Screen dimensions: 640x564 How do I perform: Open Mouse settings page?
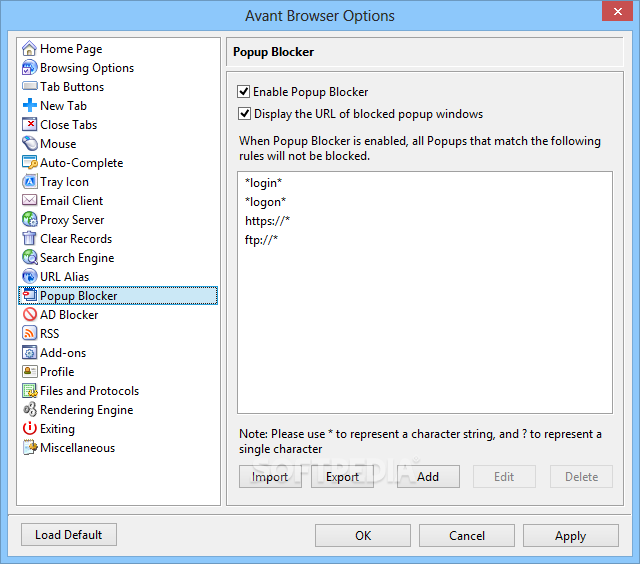[58, 144]
